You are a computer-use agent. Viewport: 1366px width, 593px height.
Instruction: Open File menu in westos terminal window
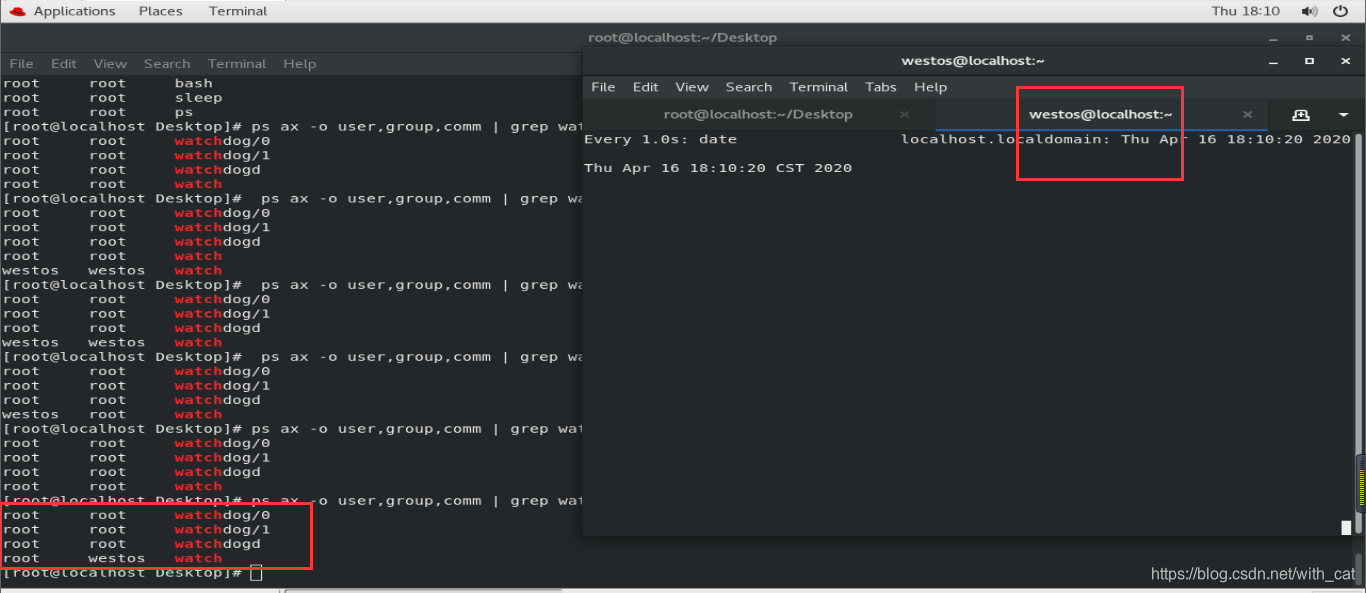click(603, 87)
